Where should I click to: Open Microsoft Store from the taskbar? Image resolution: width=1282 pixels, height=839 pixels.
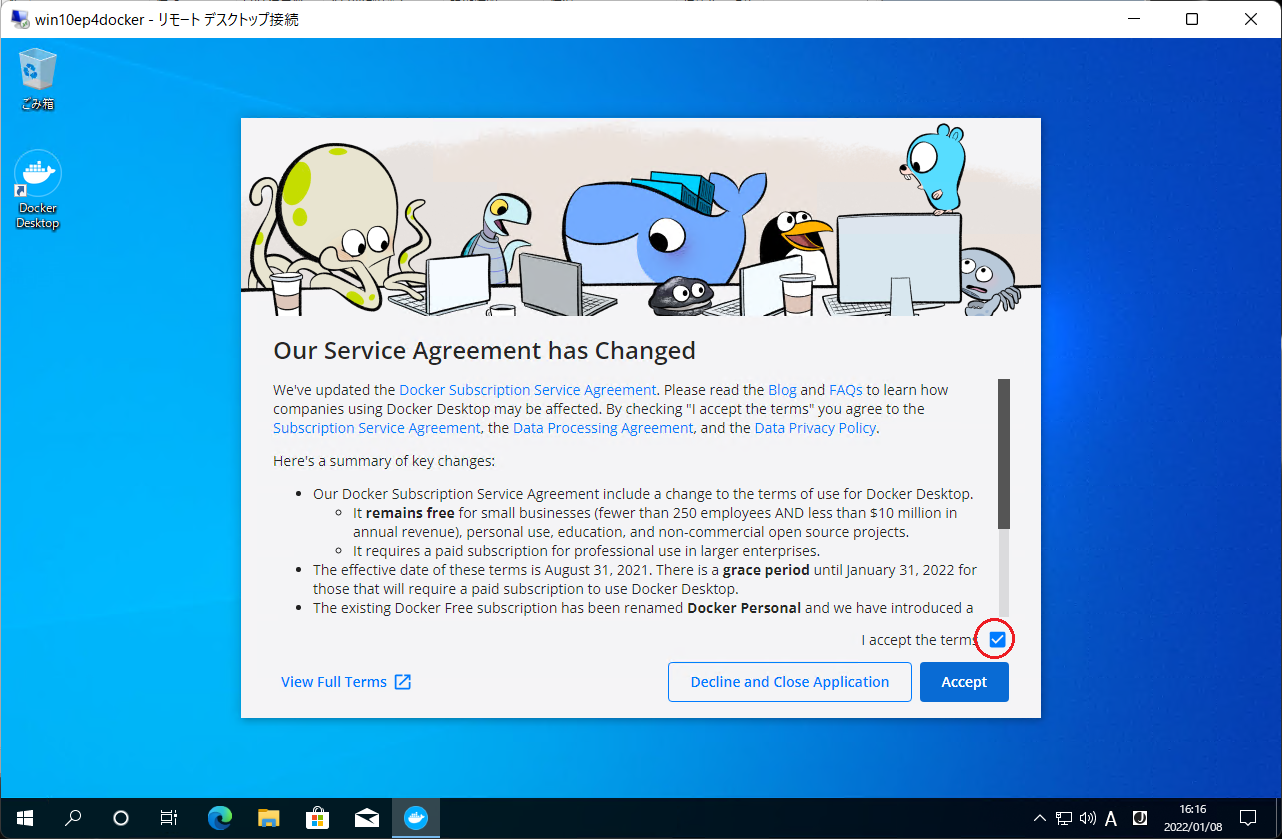317,818
